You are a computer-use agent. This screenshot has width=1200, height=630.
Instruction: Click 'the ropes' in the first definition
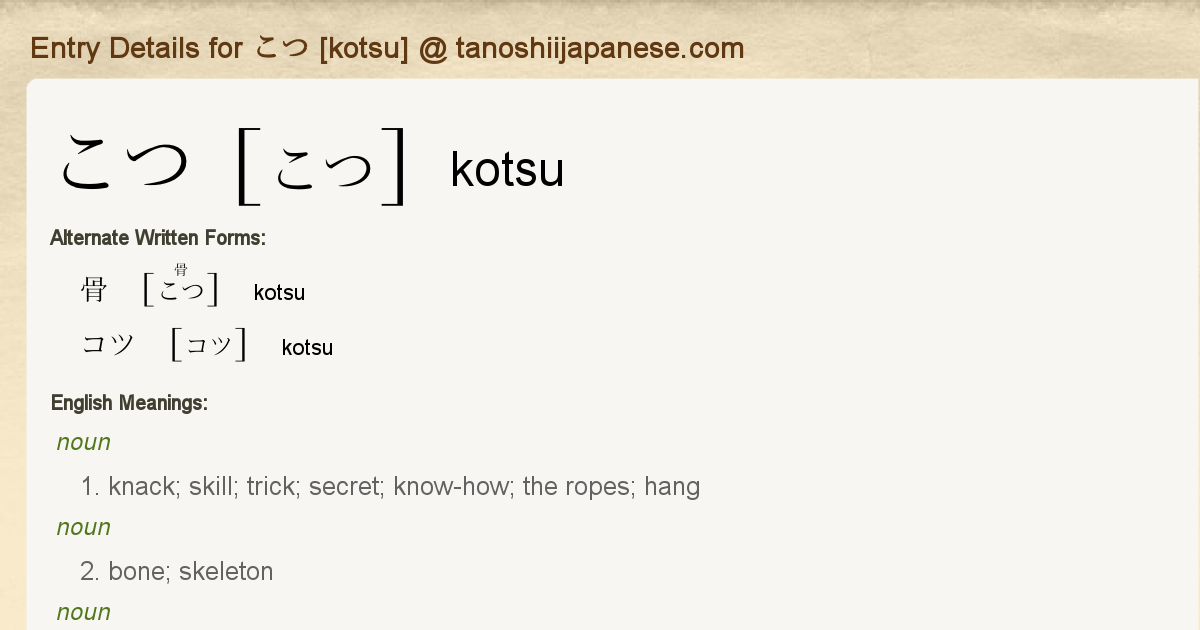577,487
